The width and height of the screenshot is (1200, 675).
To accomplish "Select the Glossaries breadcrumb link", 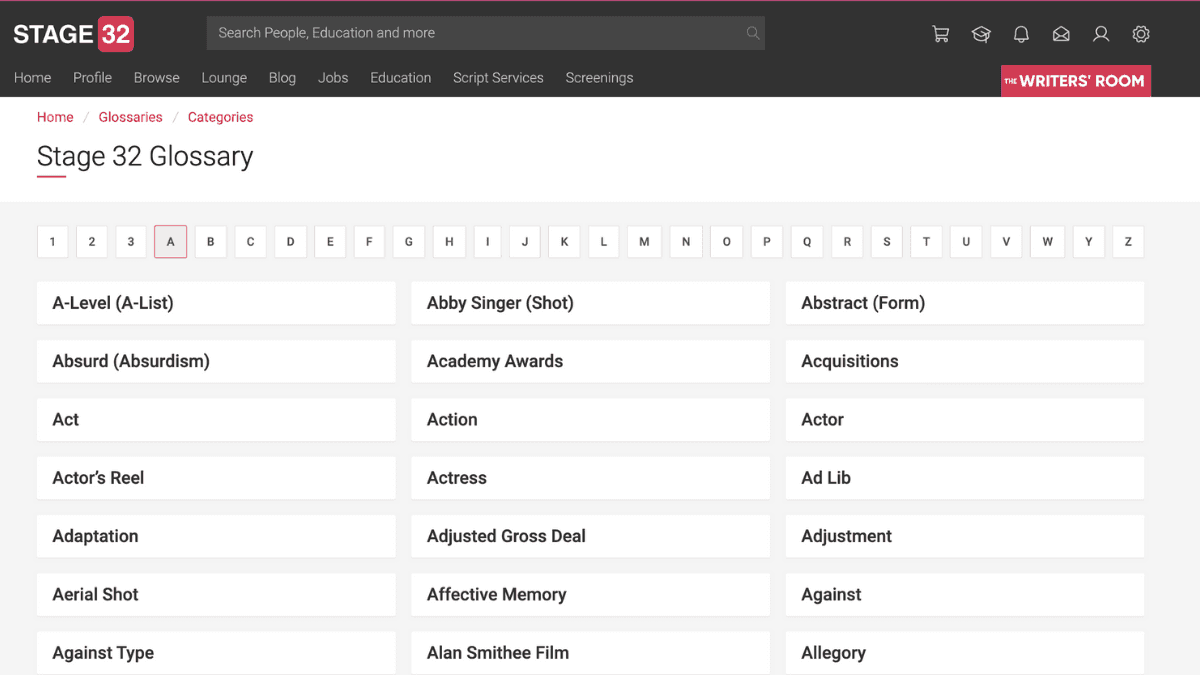I will tap(130, 117).
